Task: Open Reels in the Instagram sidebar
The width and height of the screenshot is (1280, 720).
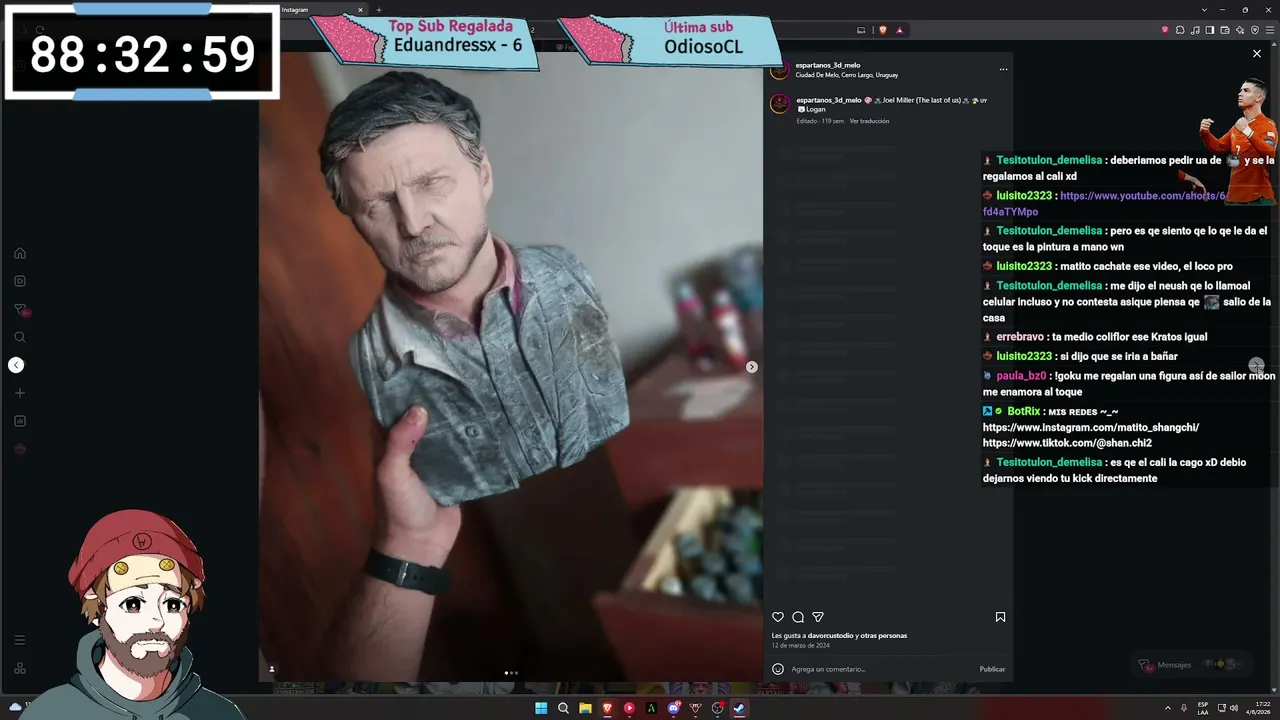Action: [20, 281]
